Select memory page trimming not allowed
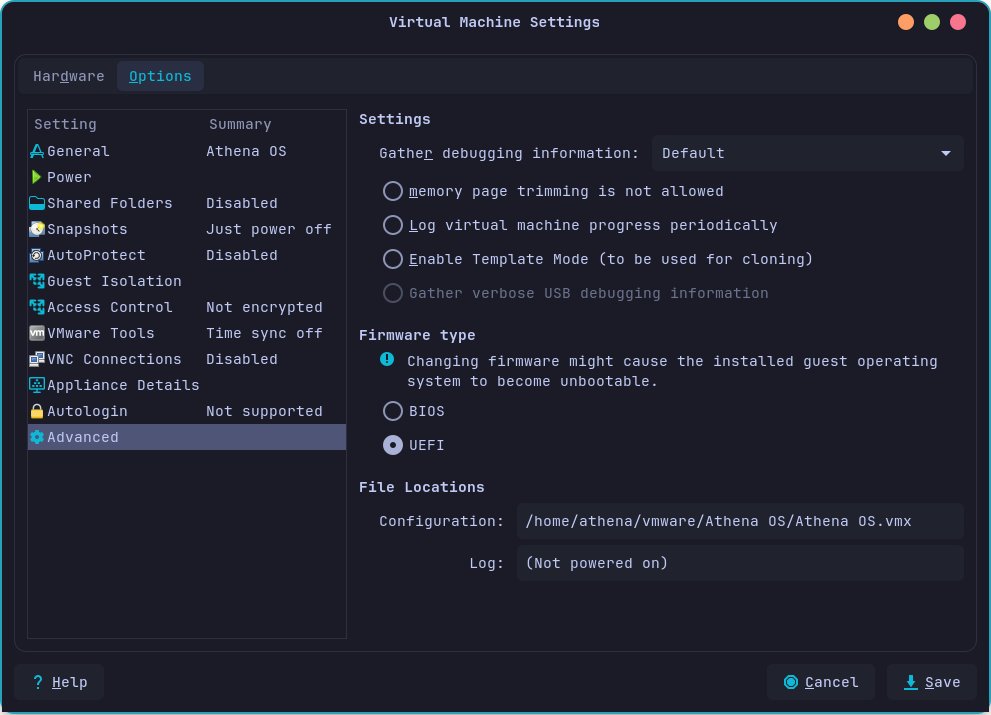Viewport: 991px width, 715px height. click(x=393, y=191)
